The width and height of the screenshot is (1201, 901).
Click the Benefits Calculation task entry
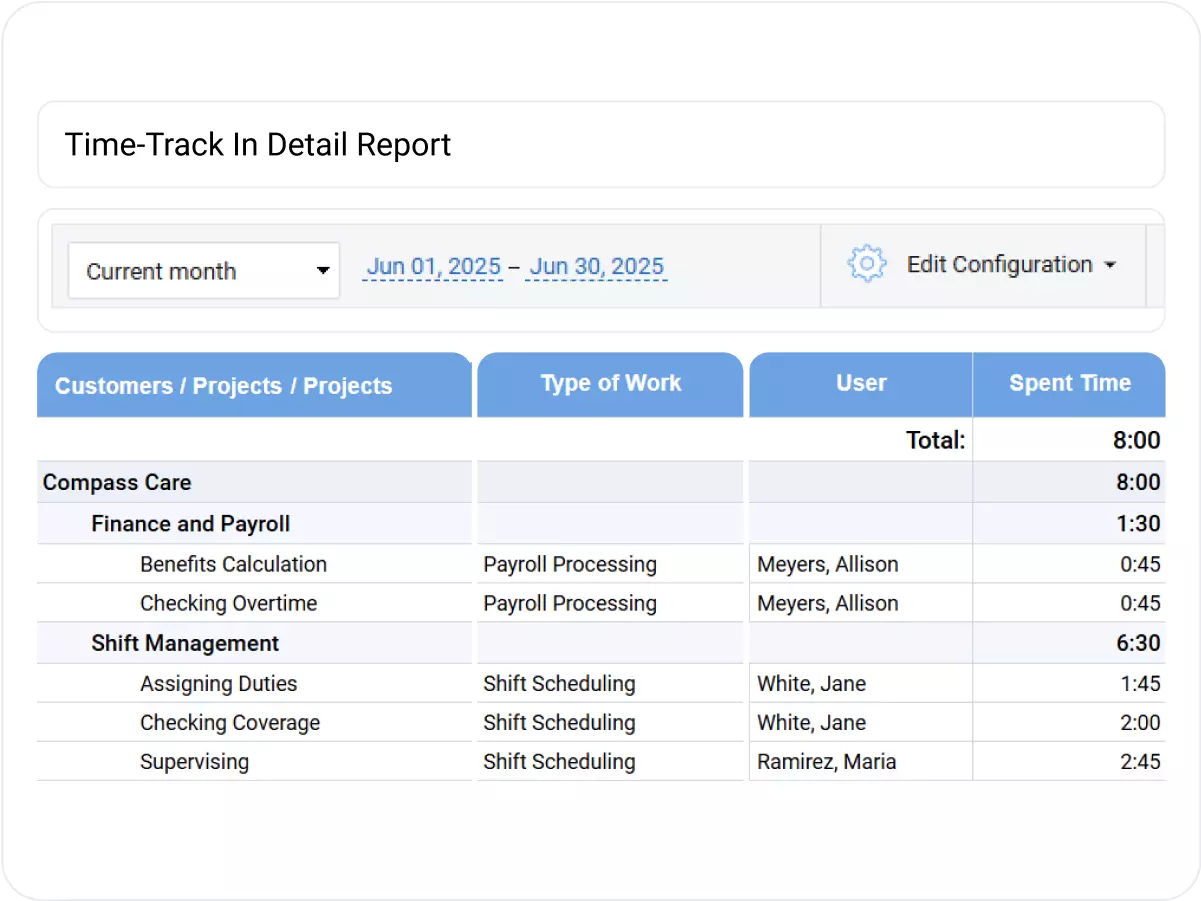232,564
